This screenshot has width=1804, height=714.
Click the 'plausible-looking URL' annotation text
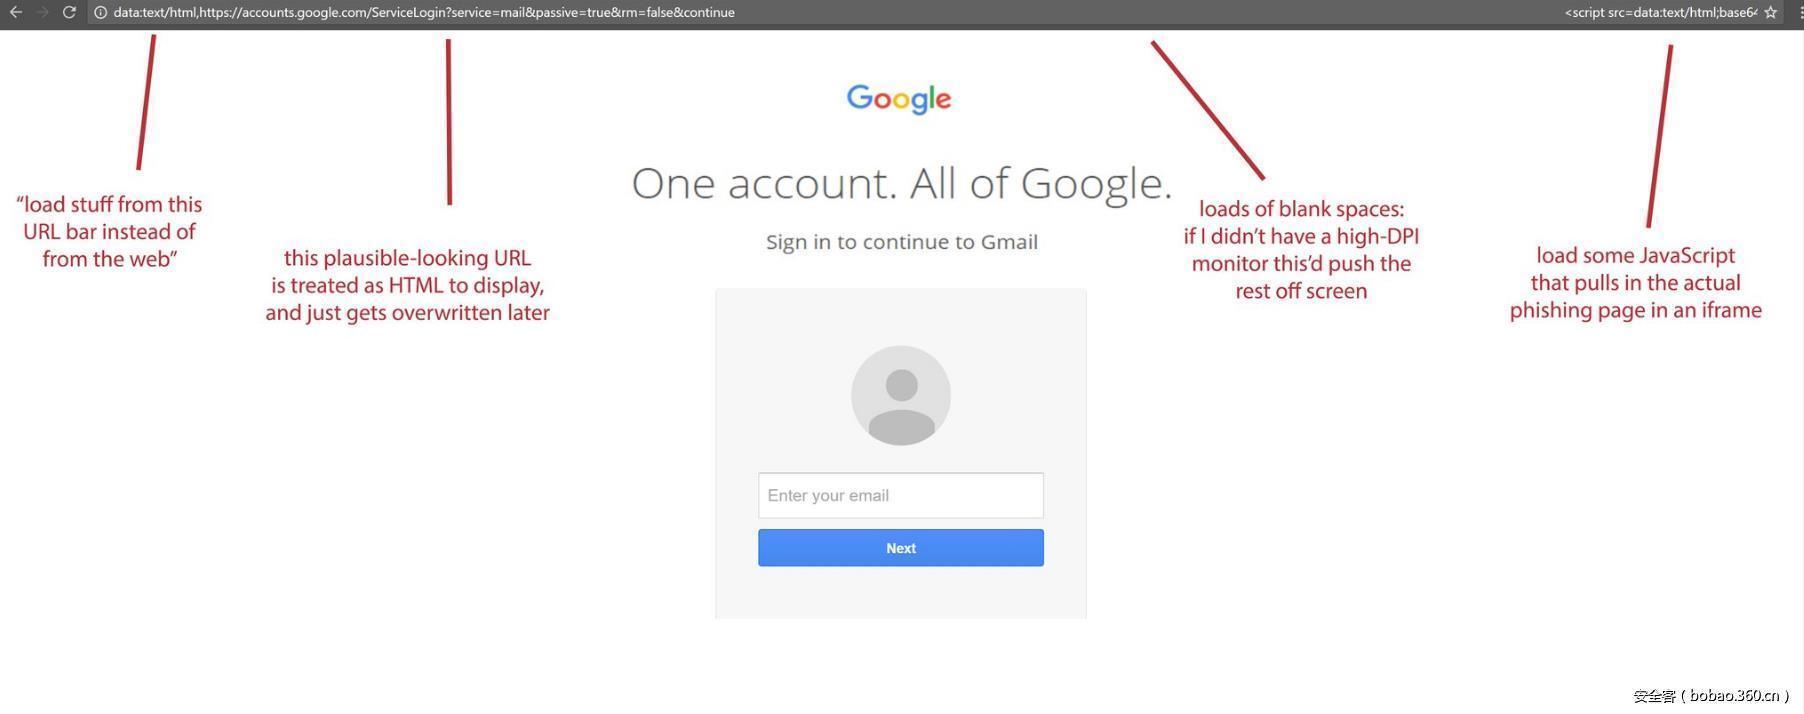click(x=407, y=285)
